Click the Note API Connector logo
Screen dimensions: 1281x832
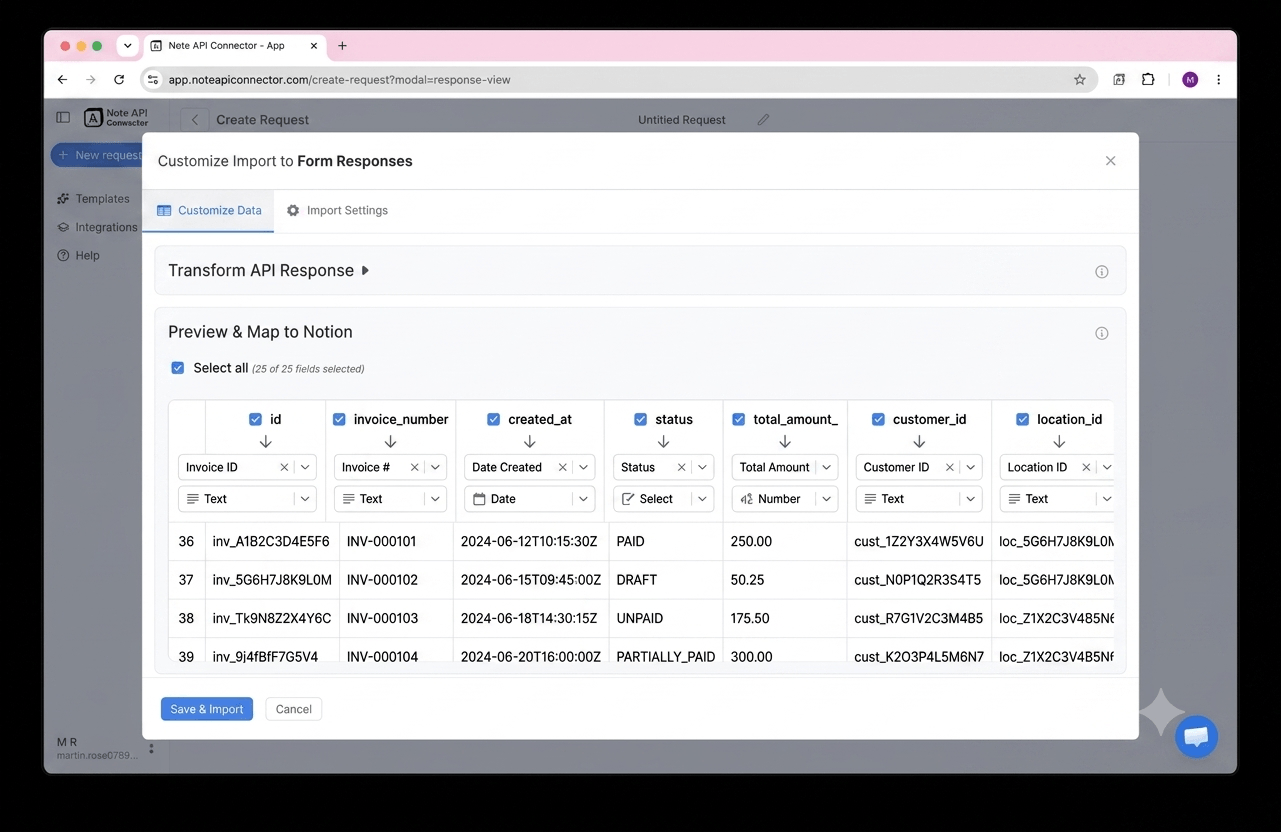pos(116,118)
